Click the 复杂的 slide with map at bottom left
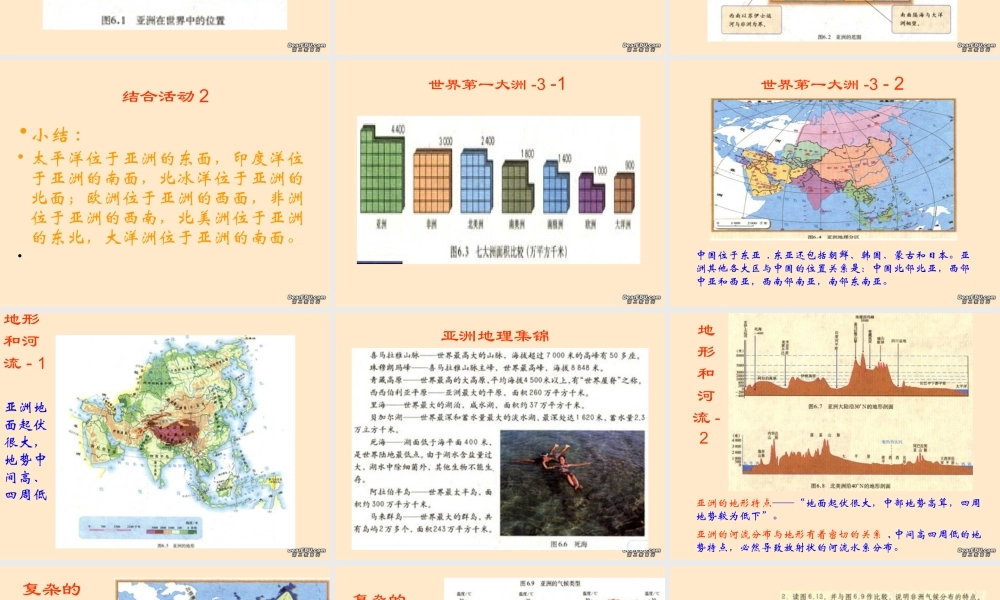 tap(165, 583)
